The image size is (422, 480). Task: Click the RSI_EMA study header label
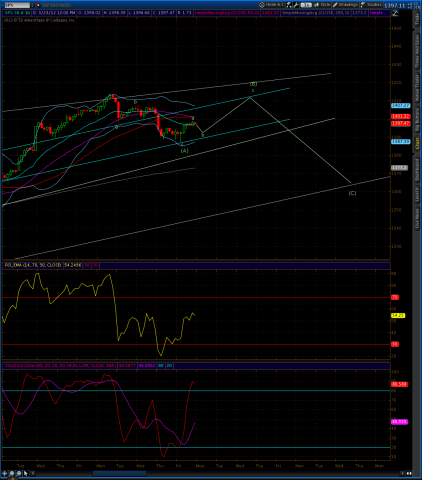33,265
